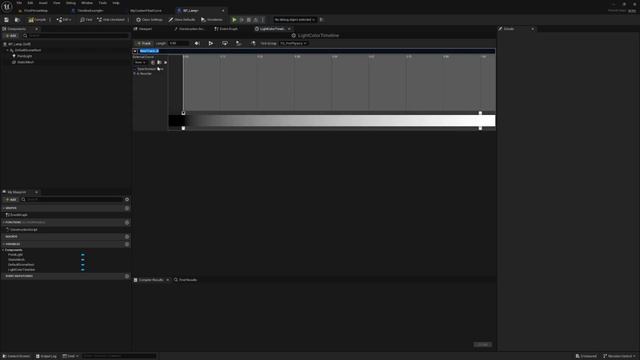Select the LightColorTimeline variable
The height and width of the screenshot is (360, 640).
pyautogui.click(x=22, y=270)
